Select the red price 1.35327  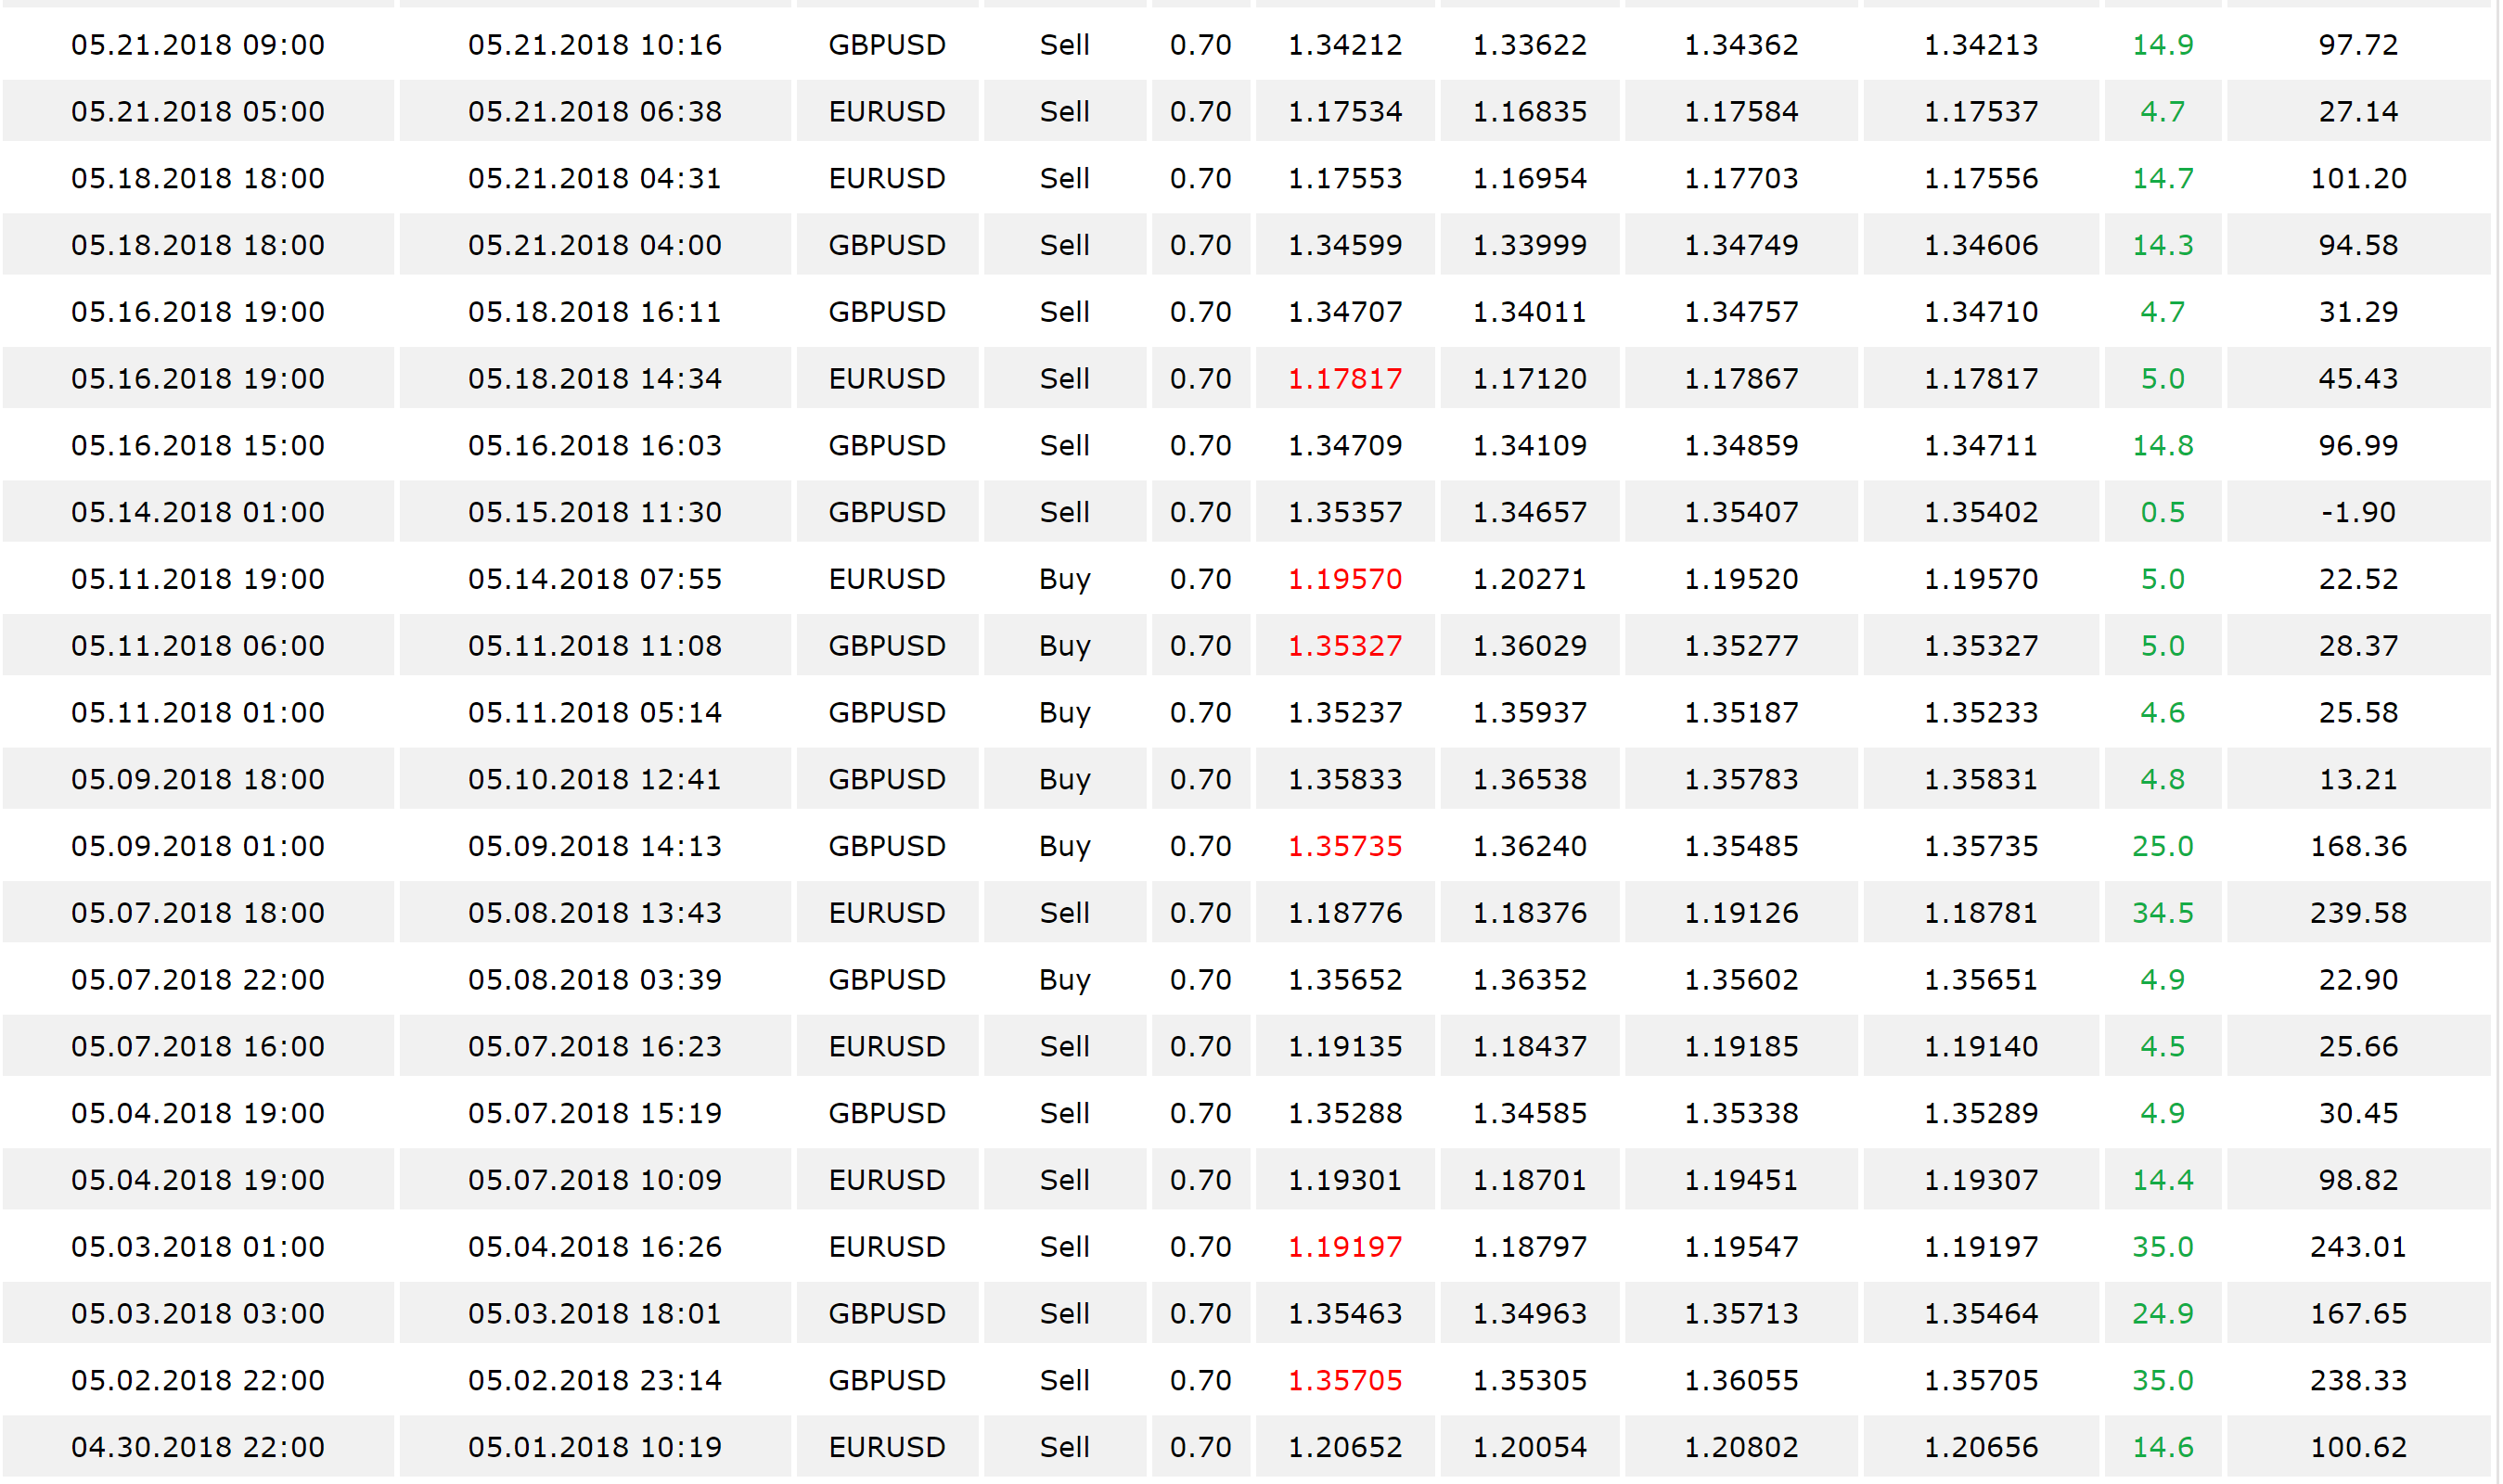tap(1345, 646)
